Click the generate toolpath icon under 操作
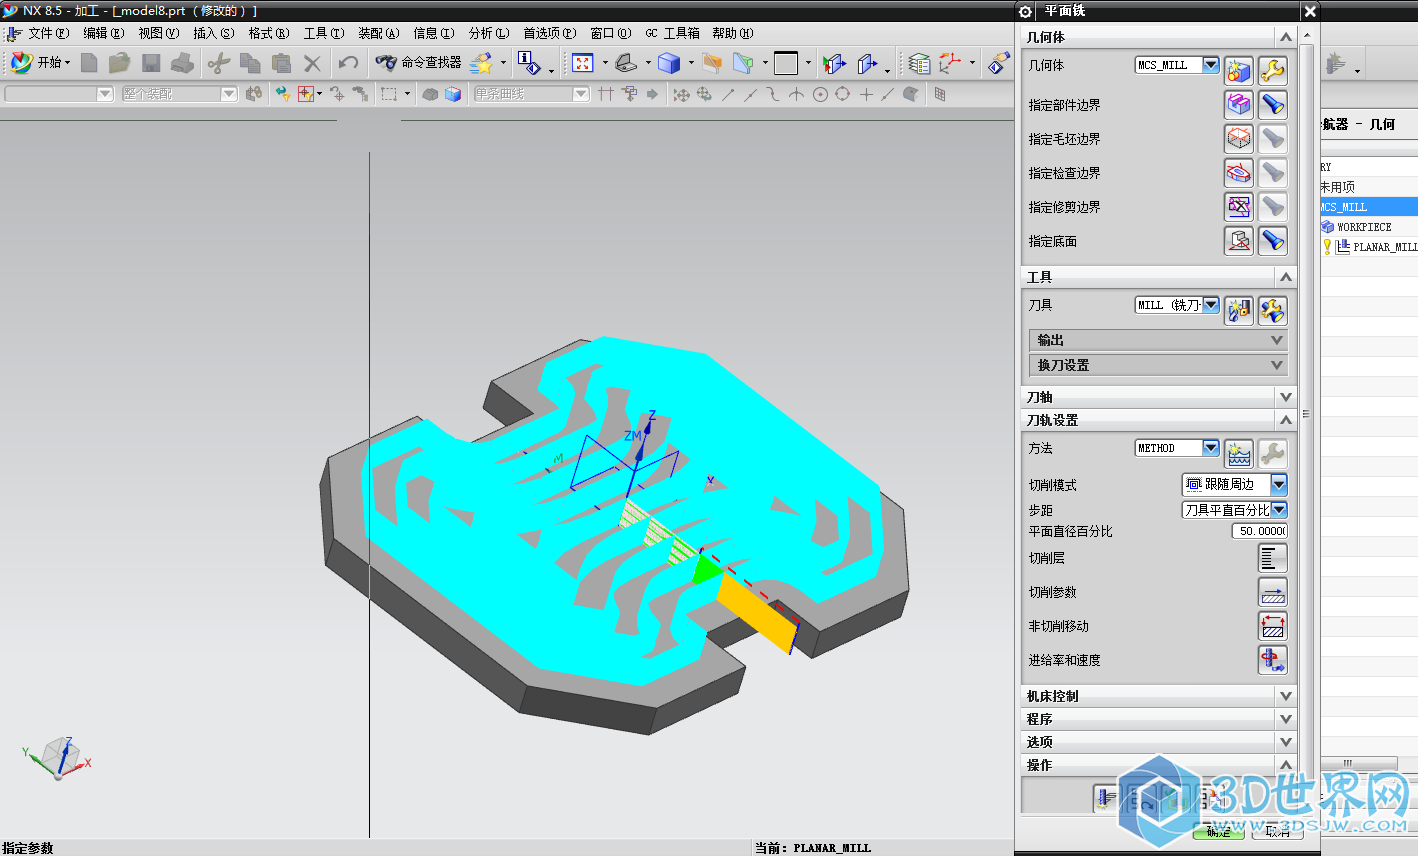 coord(1107,798)
